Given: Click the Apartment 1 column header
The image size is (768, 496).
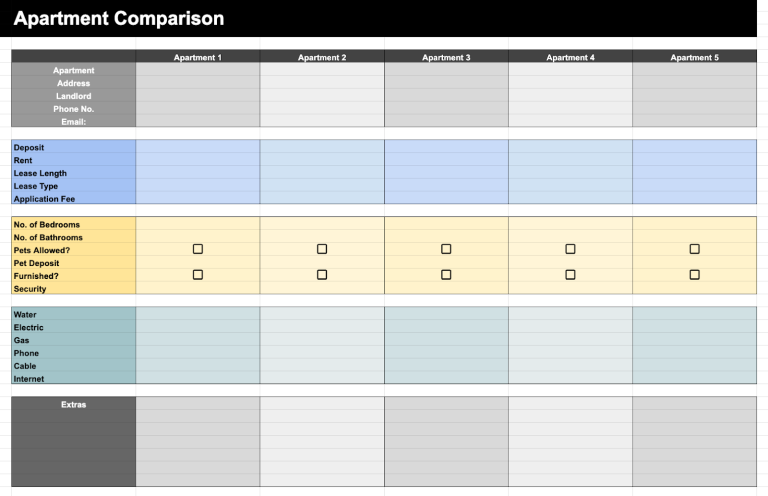Looking at the screenshot, I should point(198,57).
